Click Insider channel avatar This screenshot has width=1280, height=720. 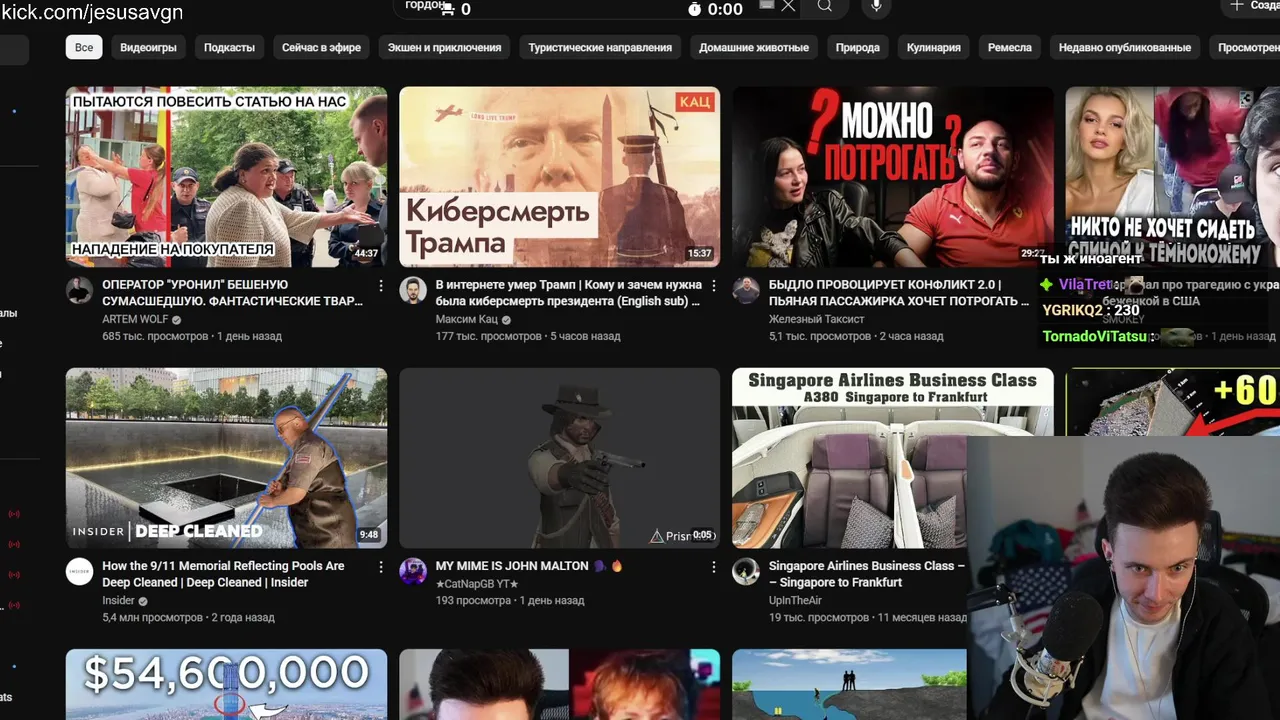79,572
